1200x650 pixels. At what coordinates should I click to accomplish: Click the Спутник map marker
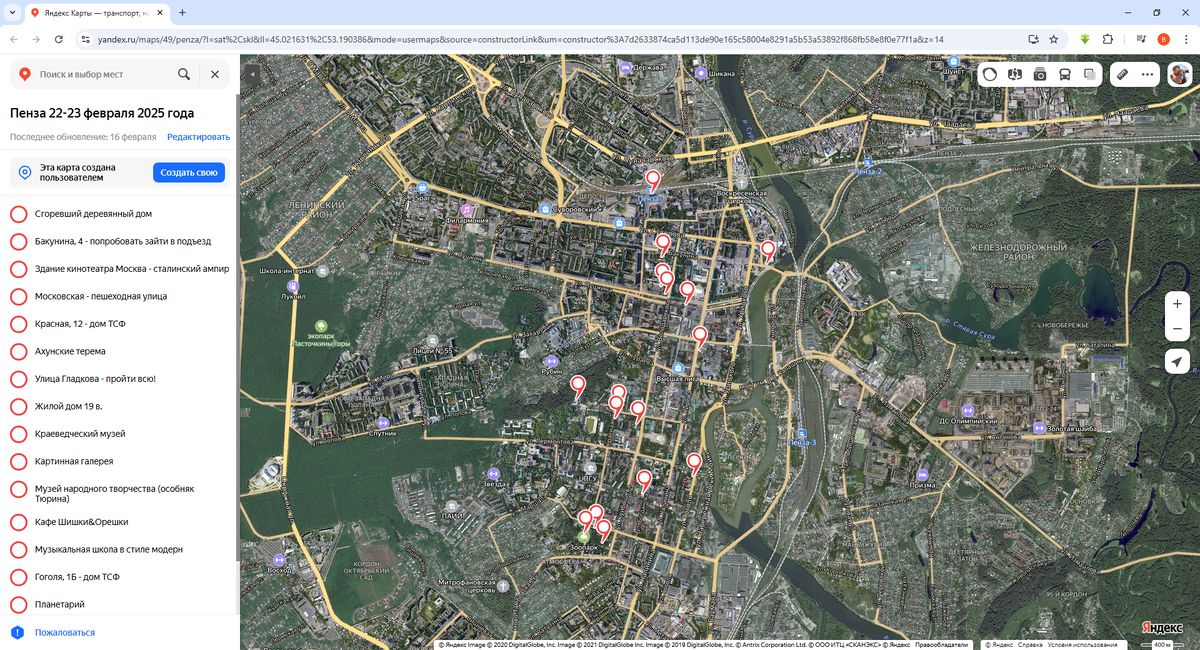point(383,422)
